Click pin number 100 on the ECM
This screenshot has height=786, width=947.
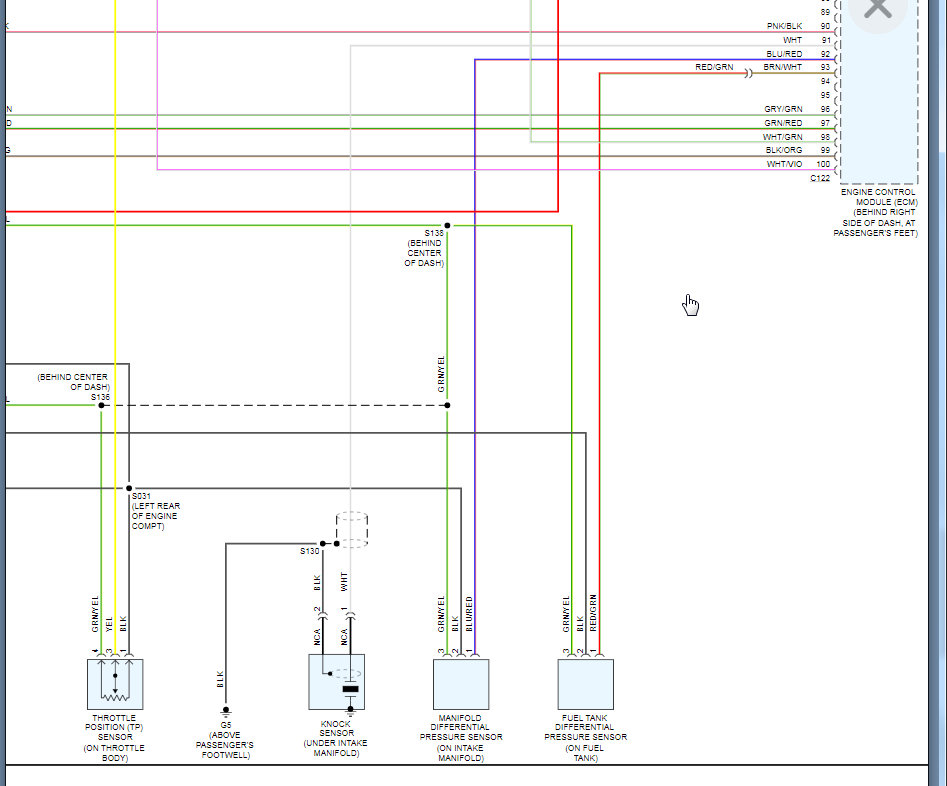tap(823, 164)
